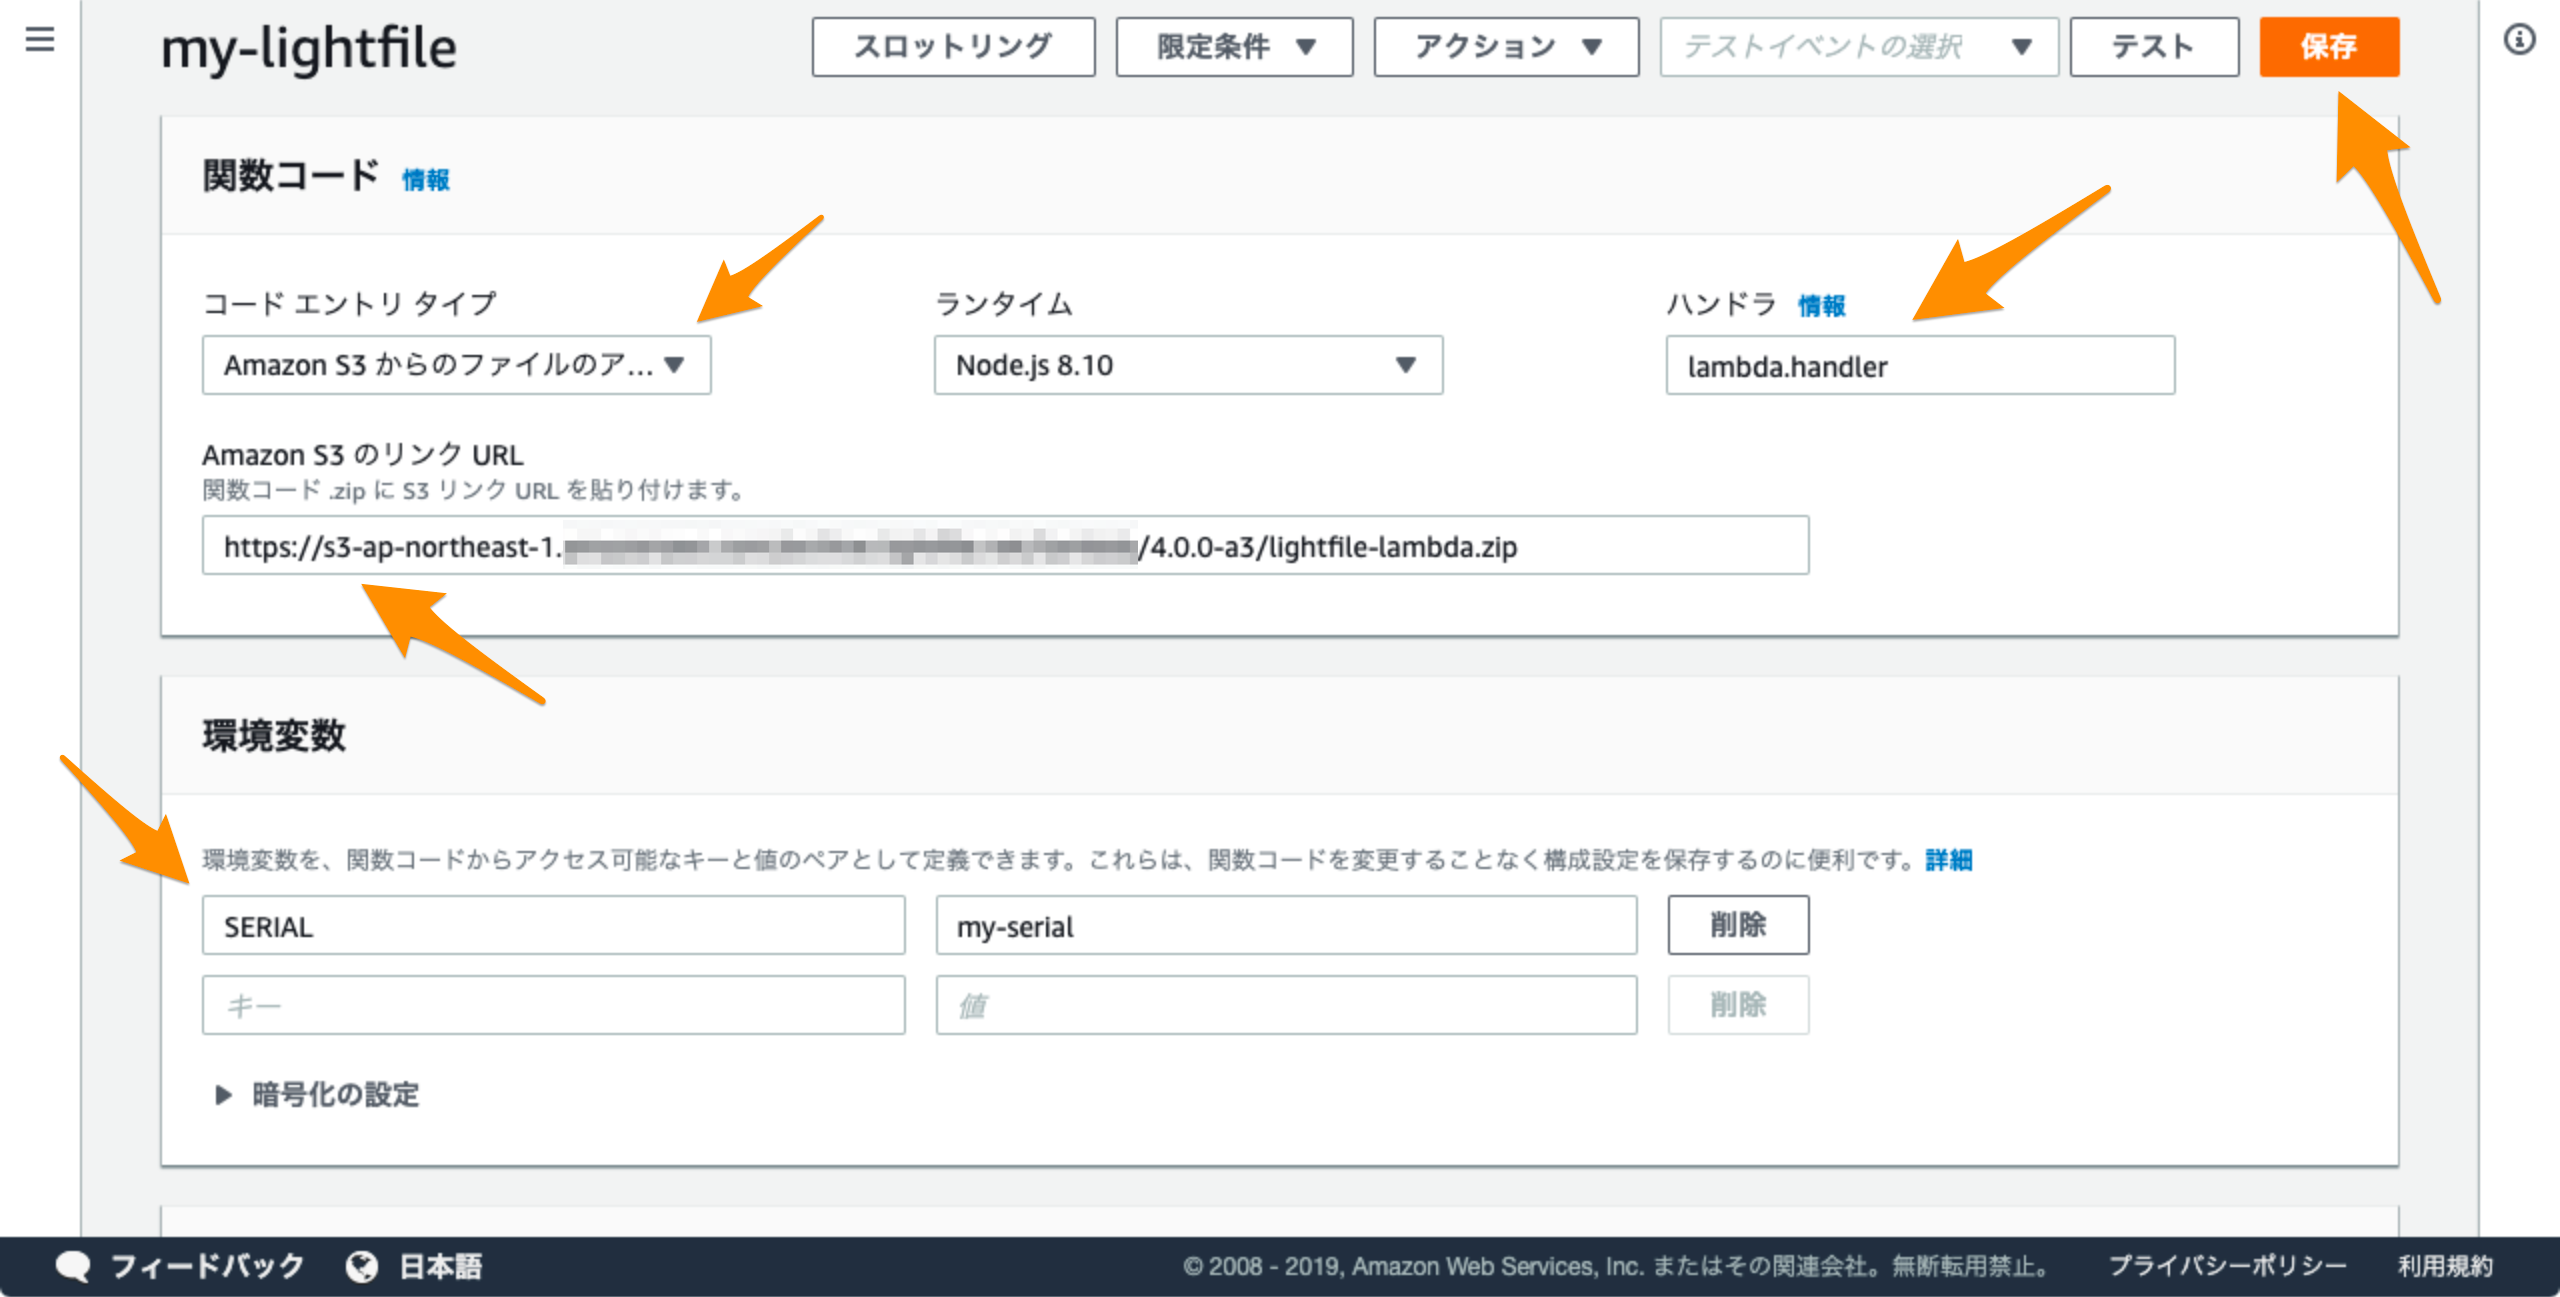Open the test event selection dropdown
Image resolution: width=2560 pixels, height=1297 pixels.
tap(1859, 47)
